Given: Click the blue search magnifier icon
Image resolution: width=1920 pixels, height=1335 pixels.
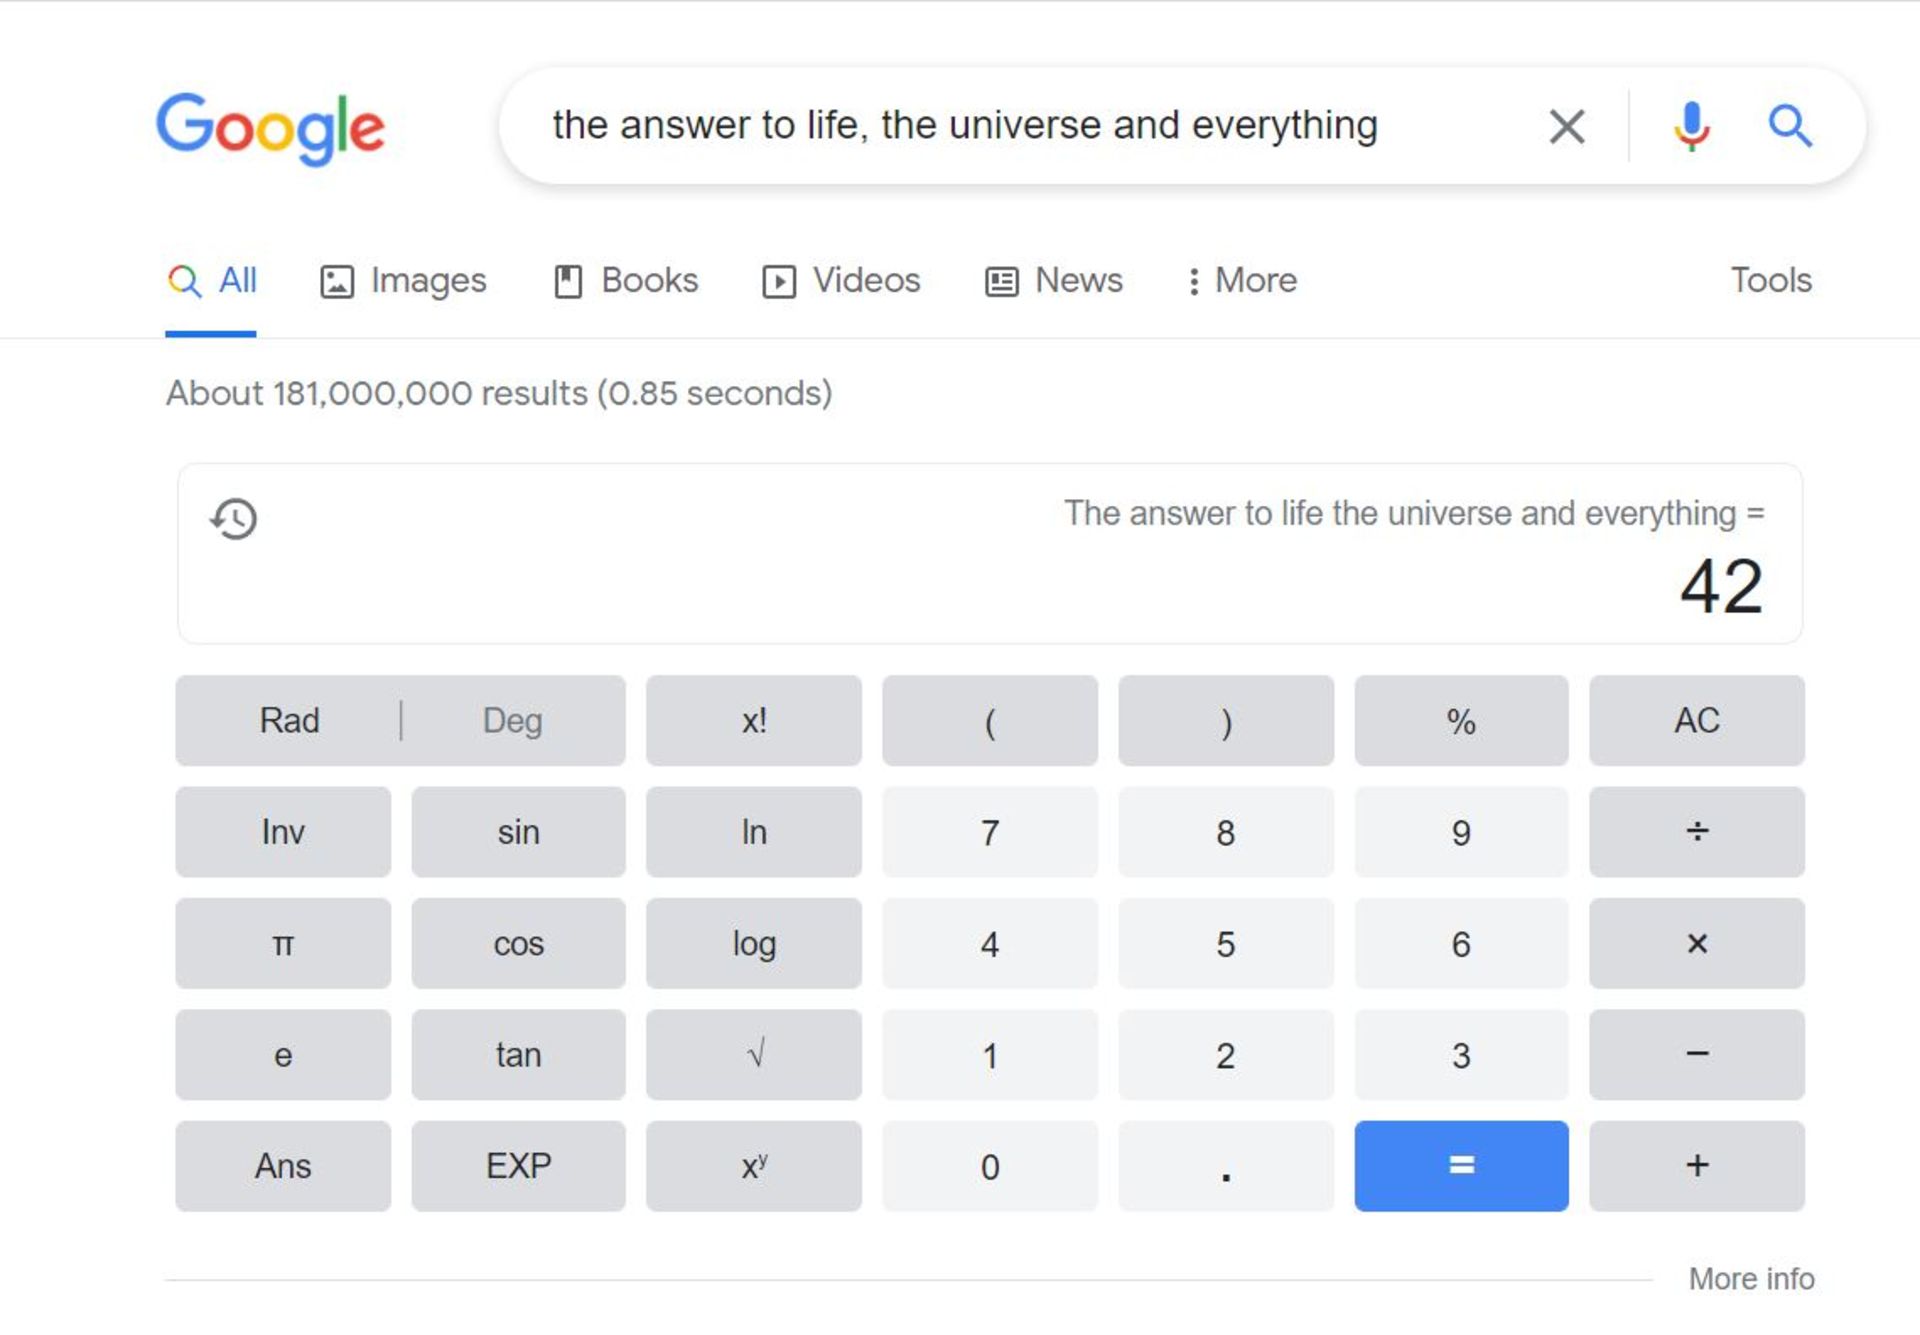Looking at the screenshot, I should 1789,126.
